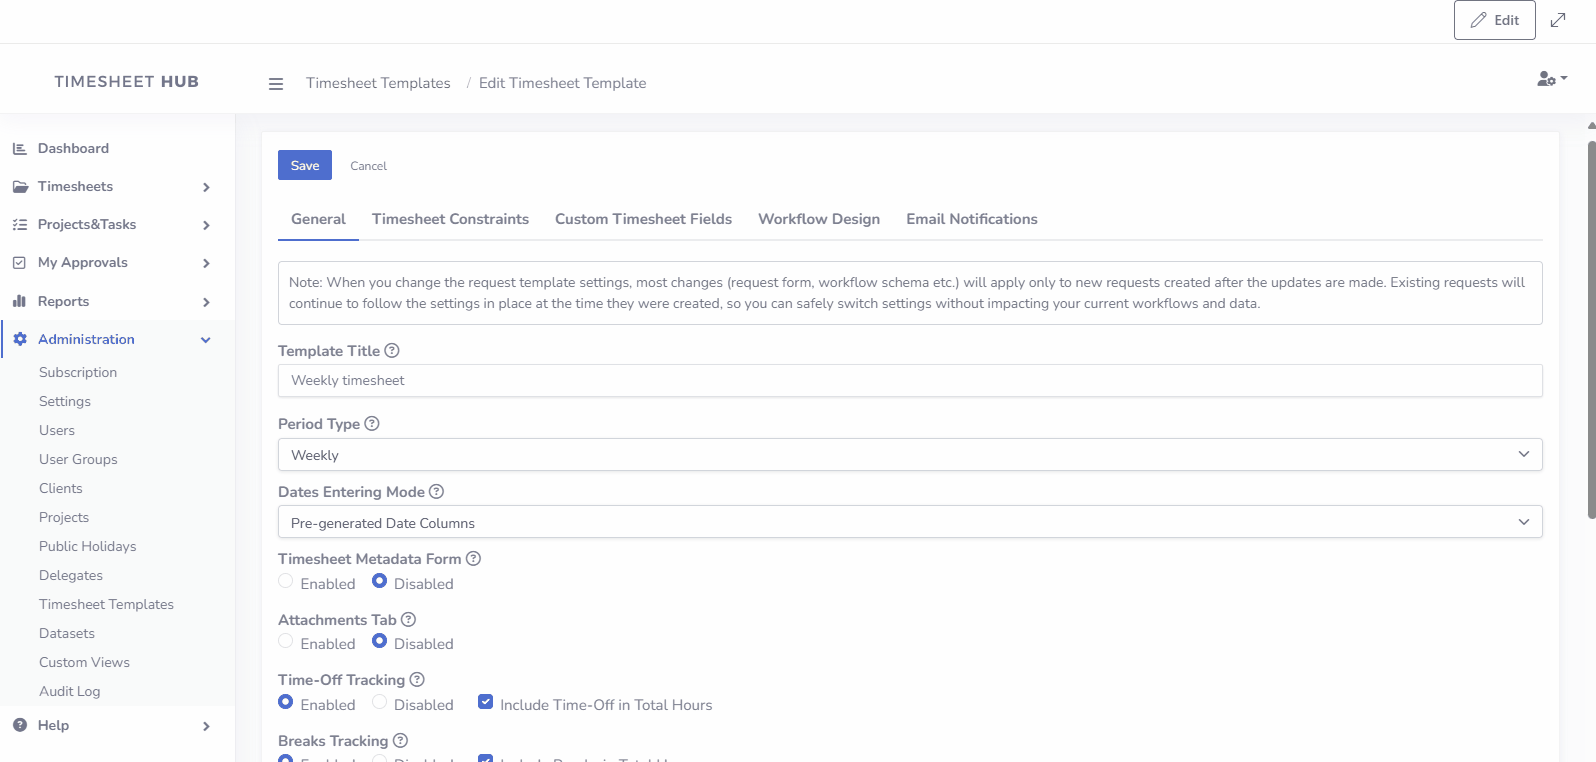Click the Dates Entering Mode help icon
Screen dimensions: 1596x762
pos(436,492)
